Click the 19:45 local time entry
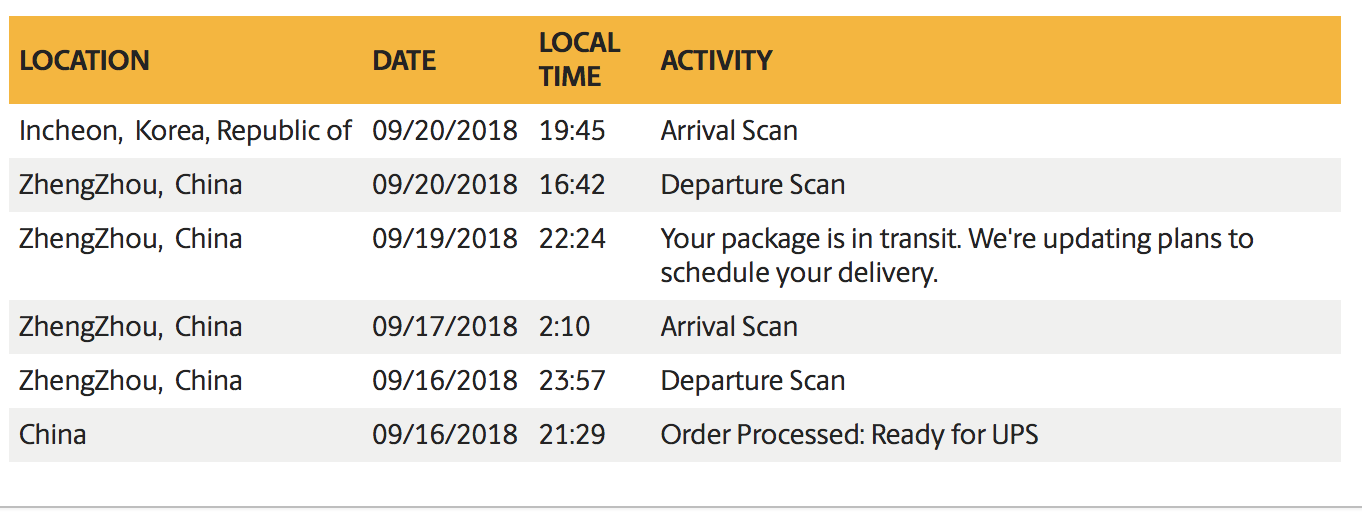1362x518 pixels. [x=572, y=131]
